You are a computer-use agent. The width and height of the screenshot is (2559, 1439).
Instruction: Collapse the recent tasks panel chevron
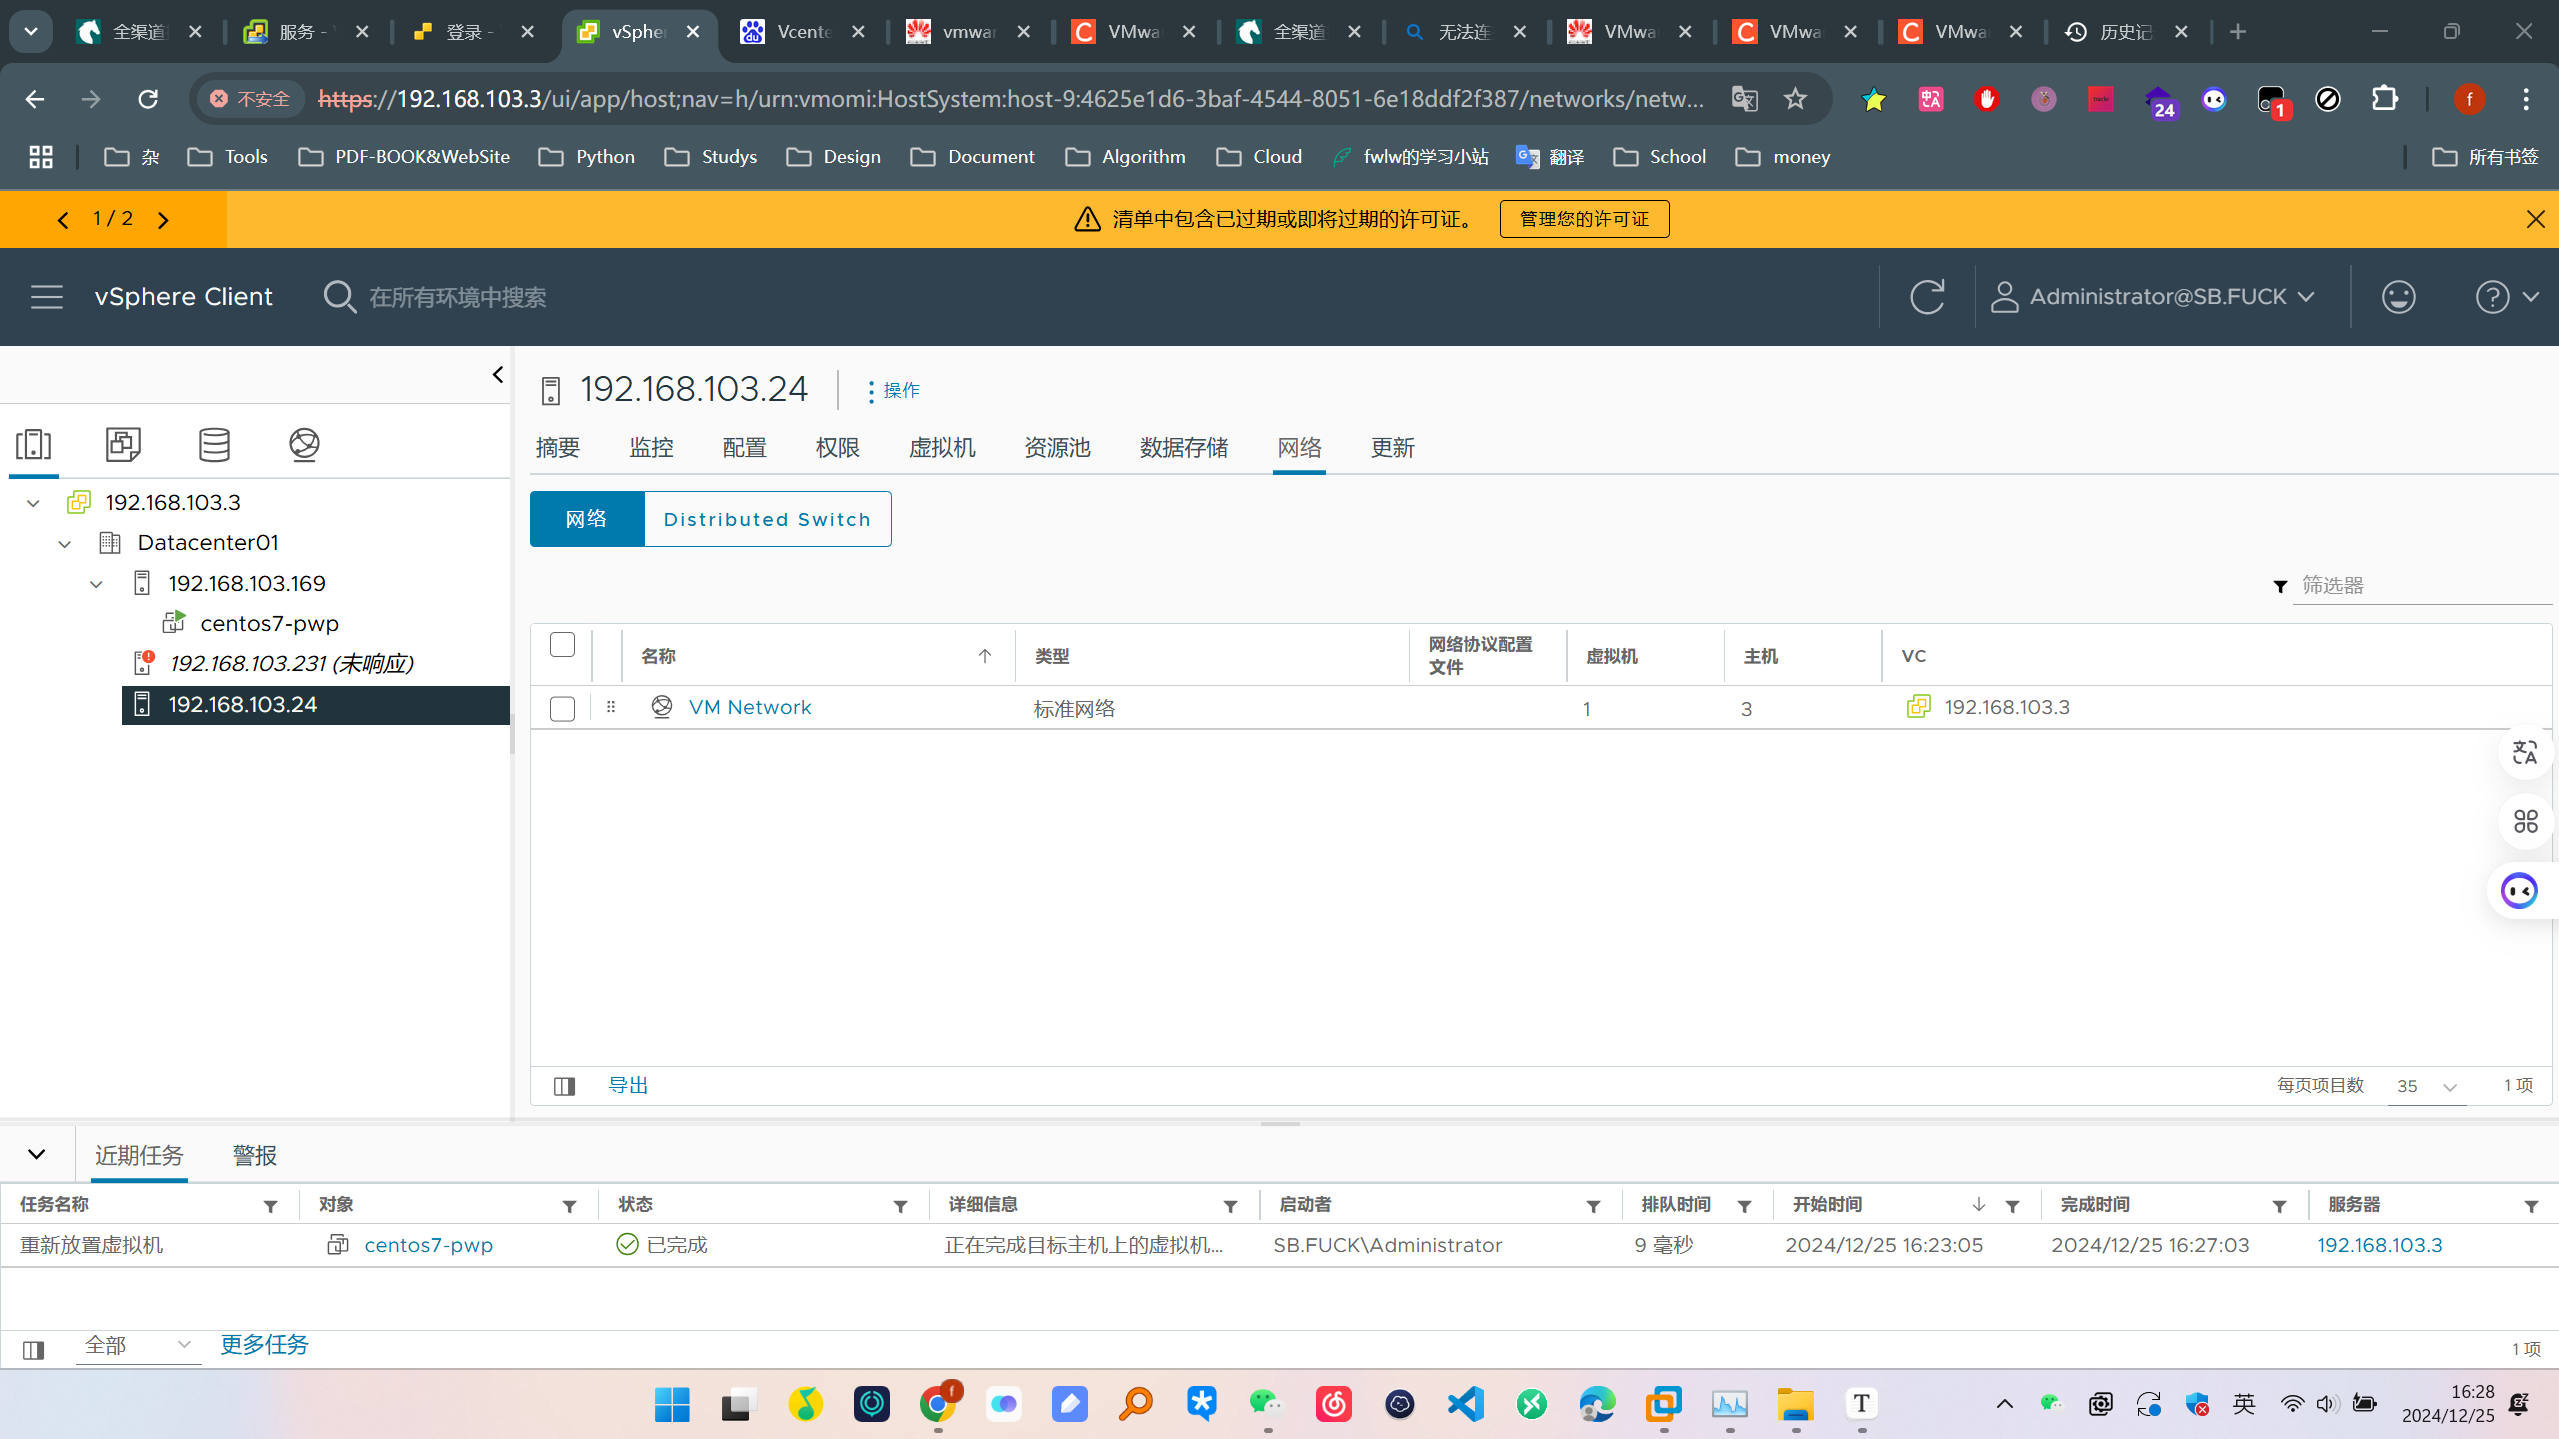(37, 1154)
